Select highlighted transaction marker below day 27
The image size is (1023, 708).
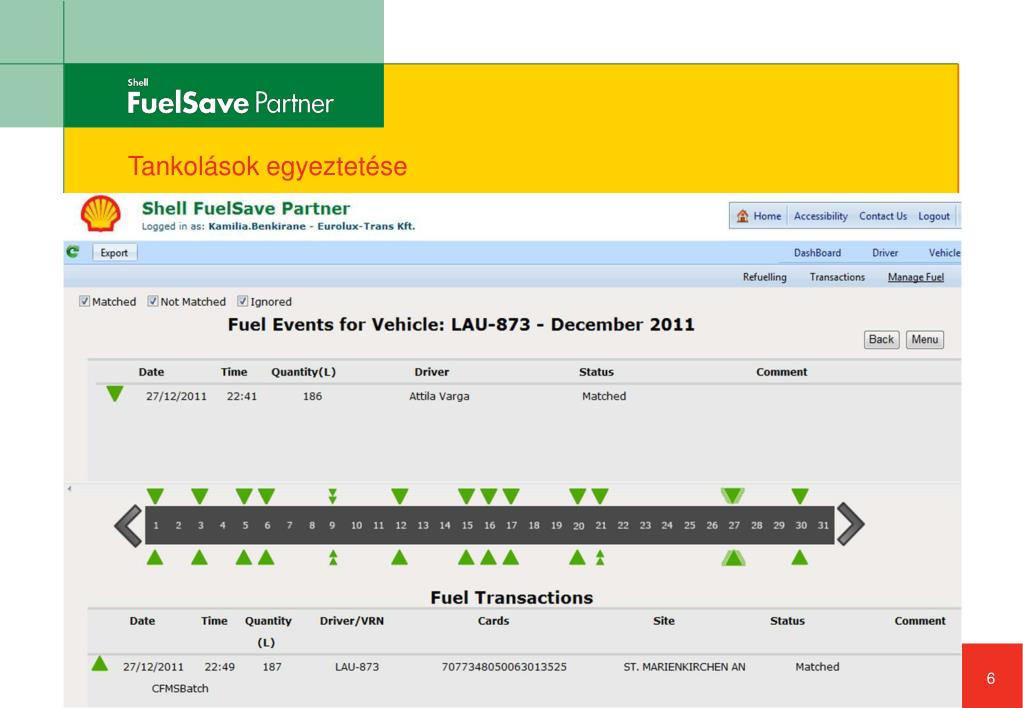[733, 557]
